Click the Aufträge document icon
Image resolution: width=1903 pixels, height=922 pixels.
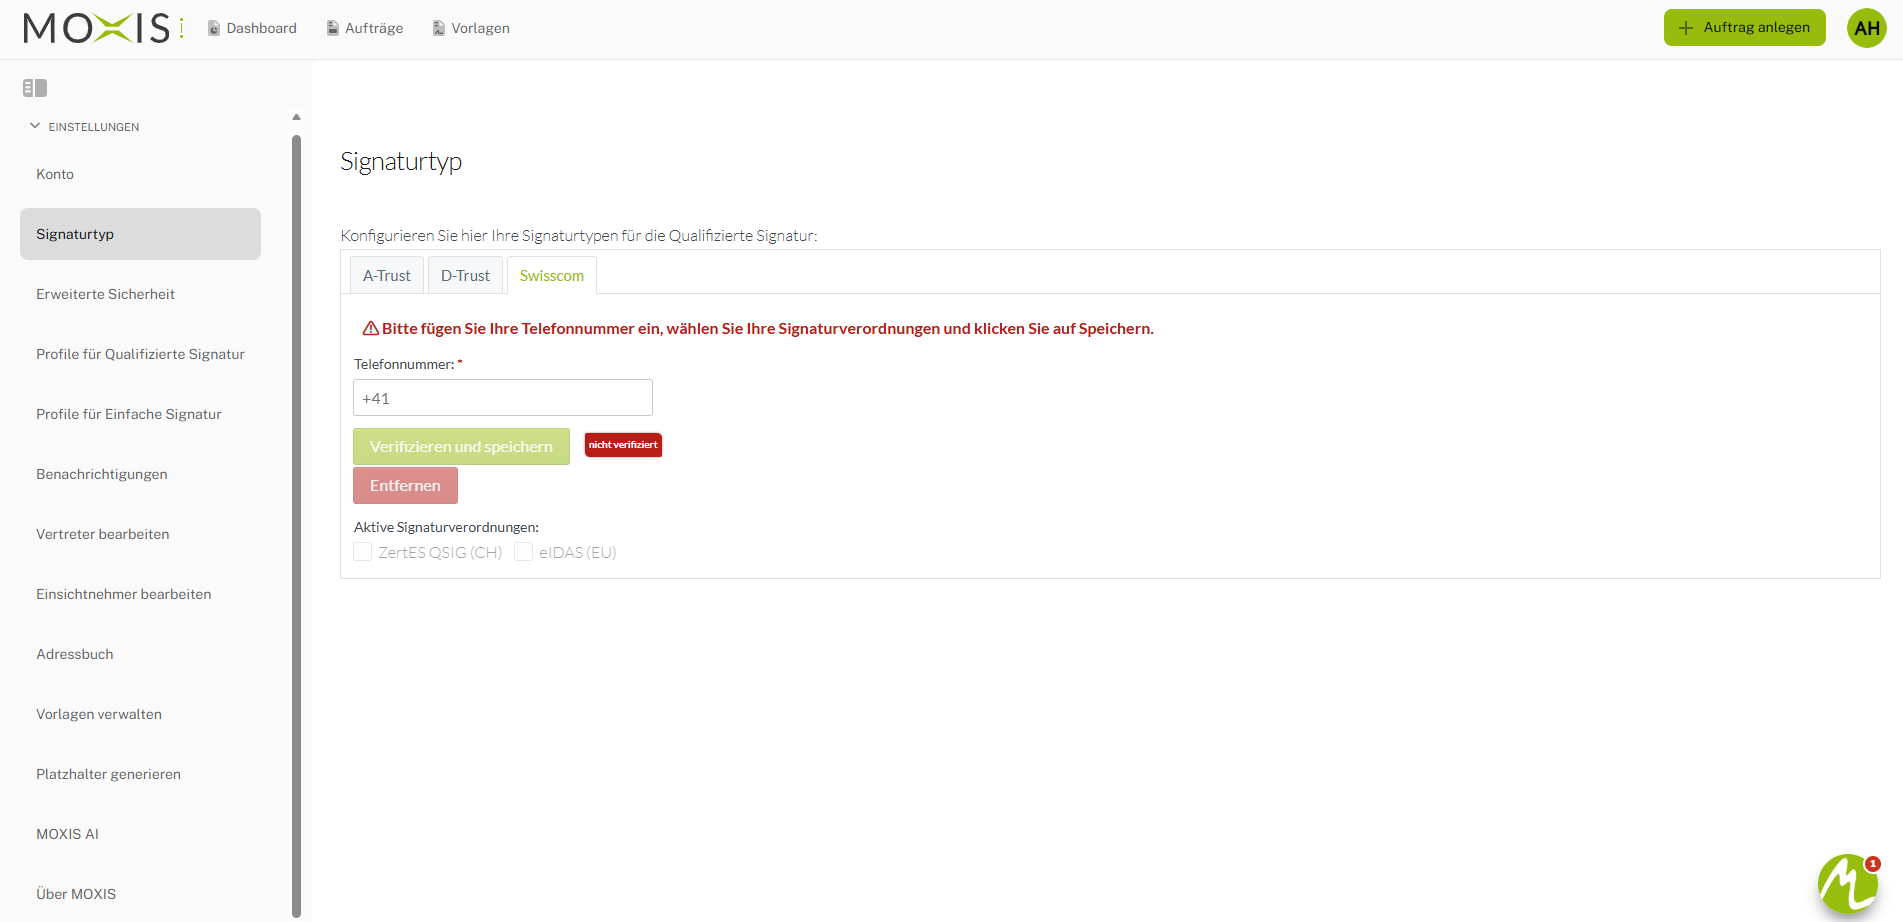pyautogui.click(x=333, y=28)
